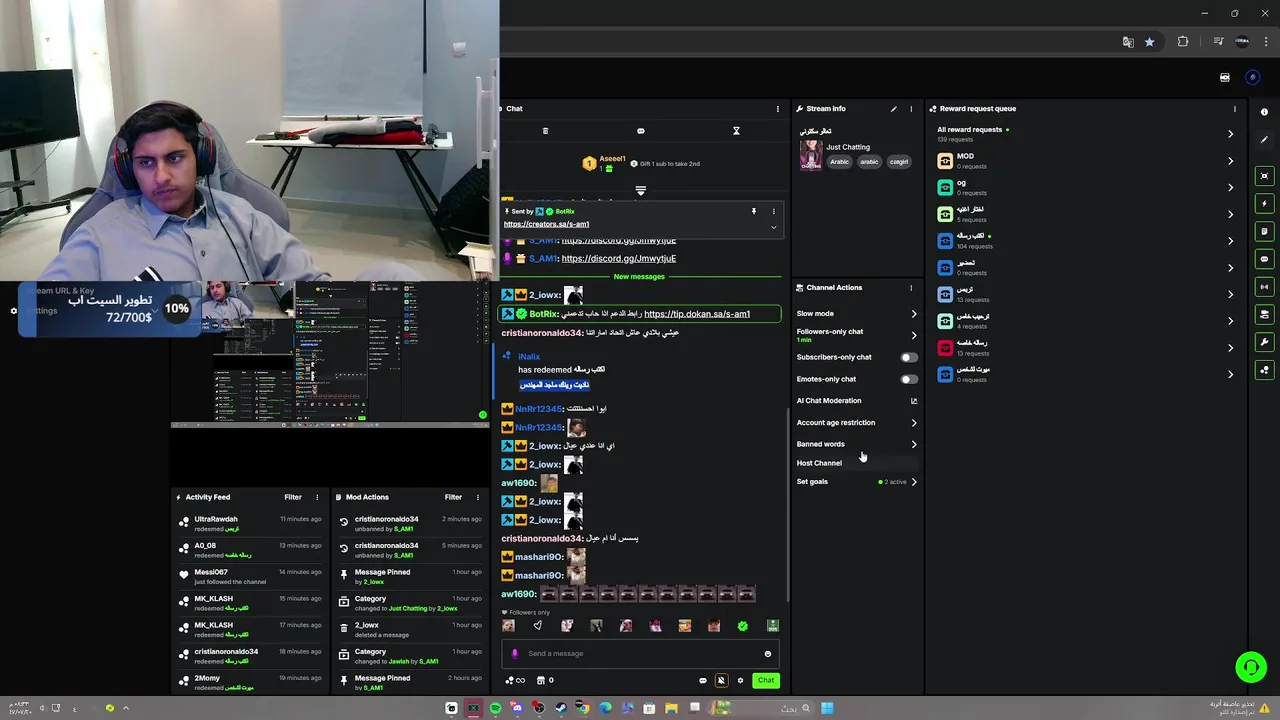Click the broadcast signal icon in sidebar
The image size is (1280, 720).
[x=1264, y=287]
